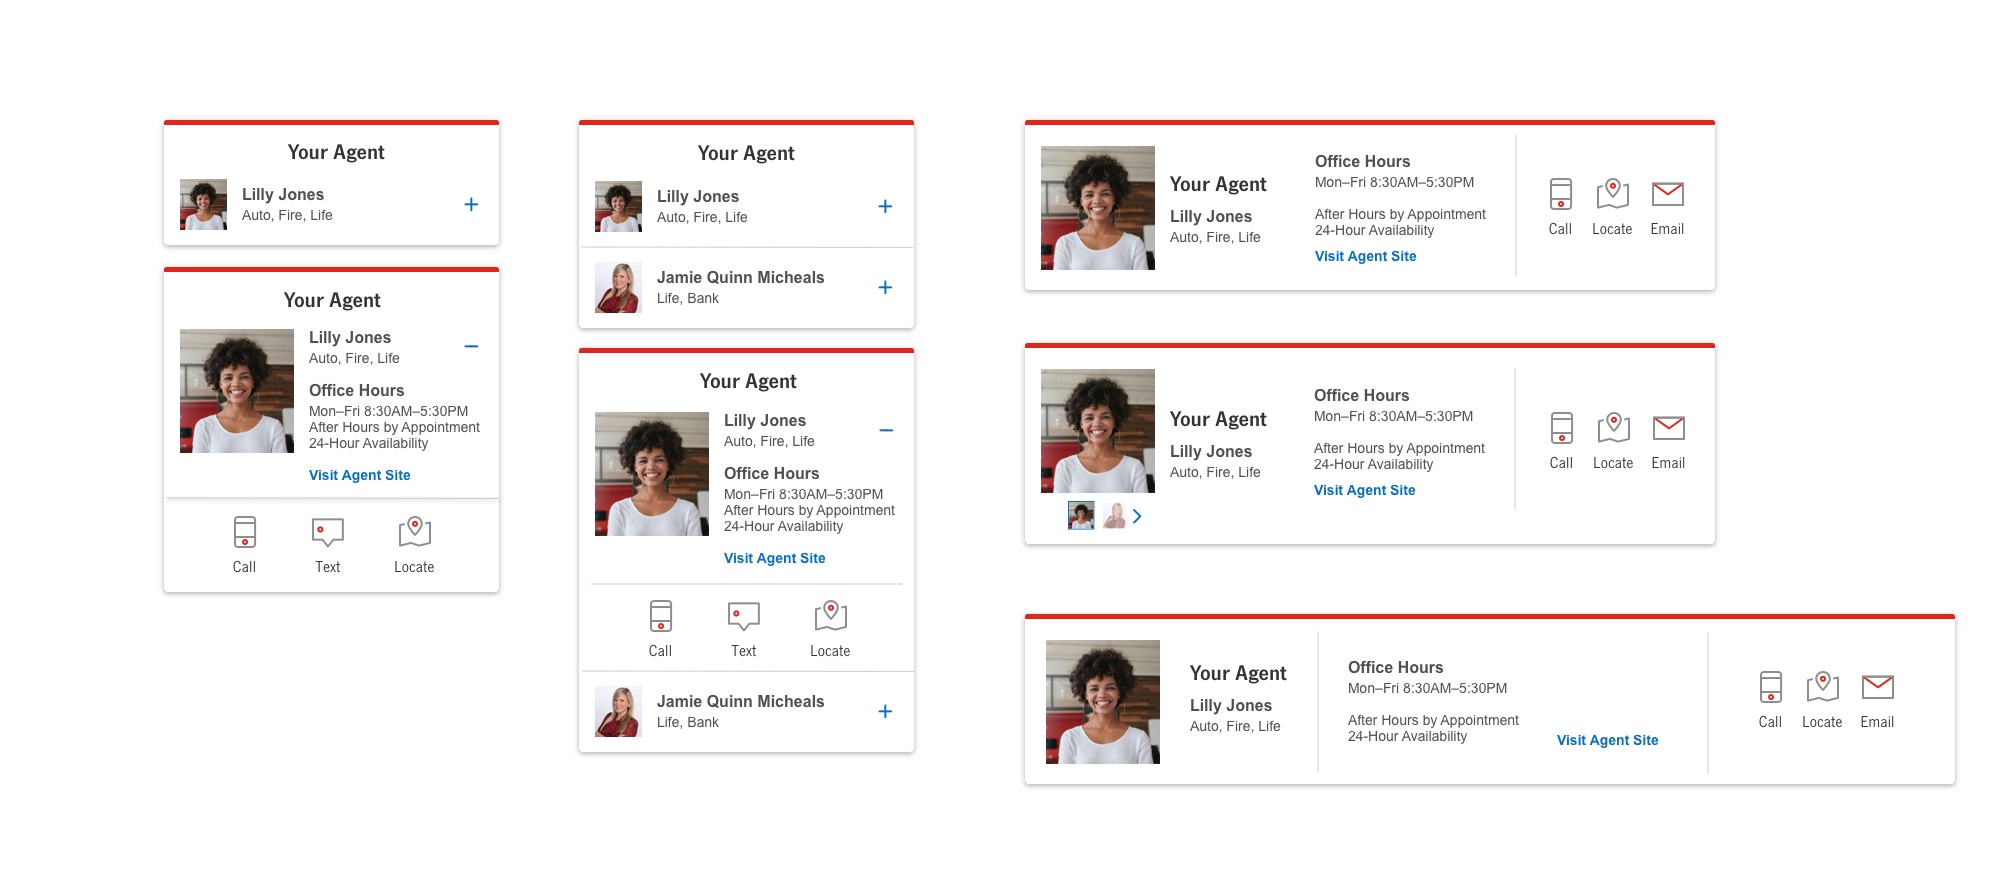Select the Locate icon in the widest agent card
Screen dimensions: 2000x873
(1822, 688)
